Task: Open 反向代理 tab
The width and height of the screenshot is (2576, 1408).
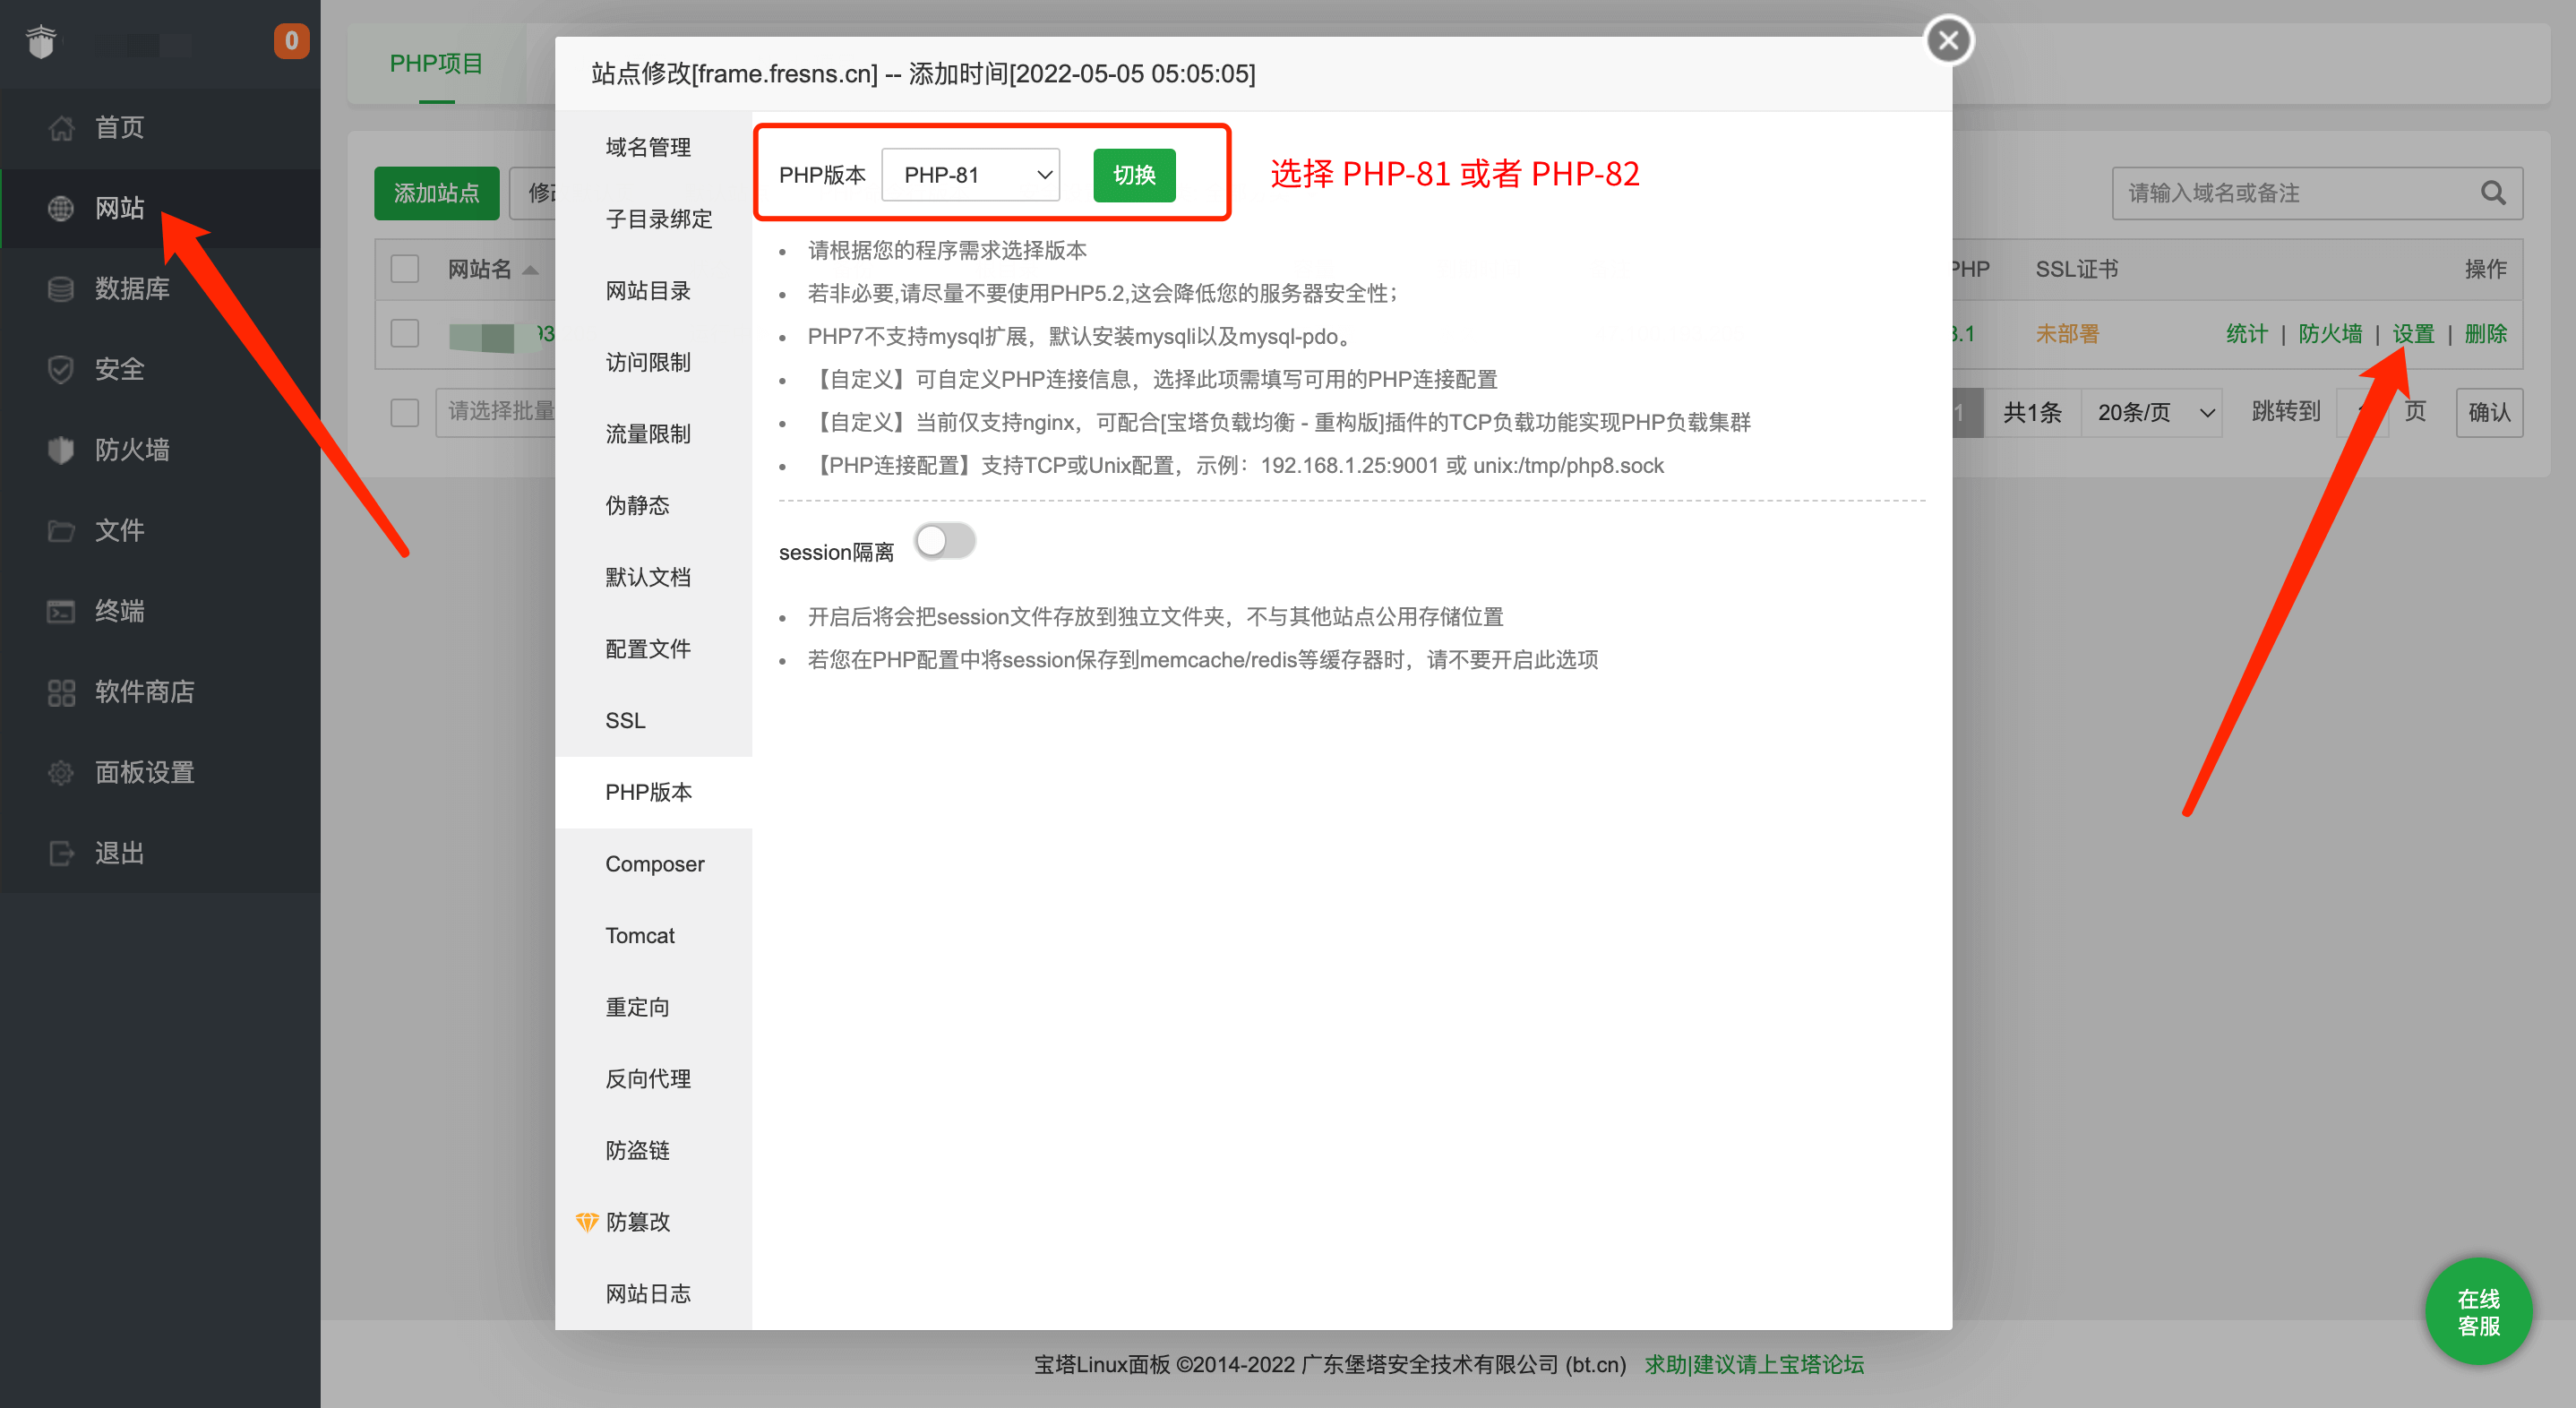Action: pyautogui.click(x=653, y=1079)
